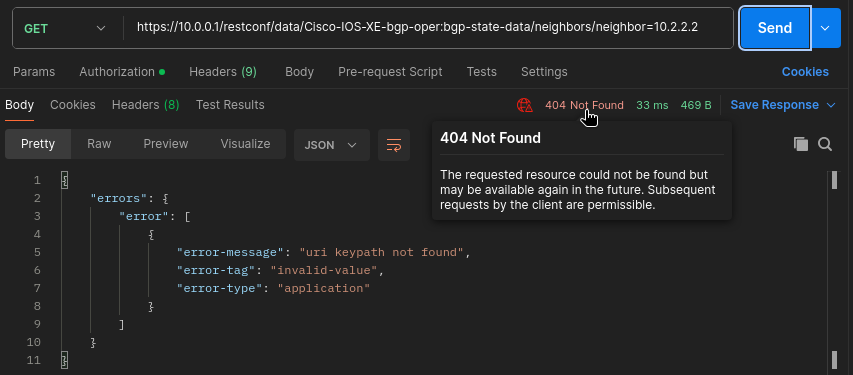The width and height of the screenshot is (853, 375).
Task: Click the red network error globe icon
Action: [524, 105]
